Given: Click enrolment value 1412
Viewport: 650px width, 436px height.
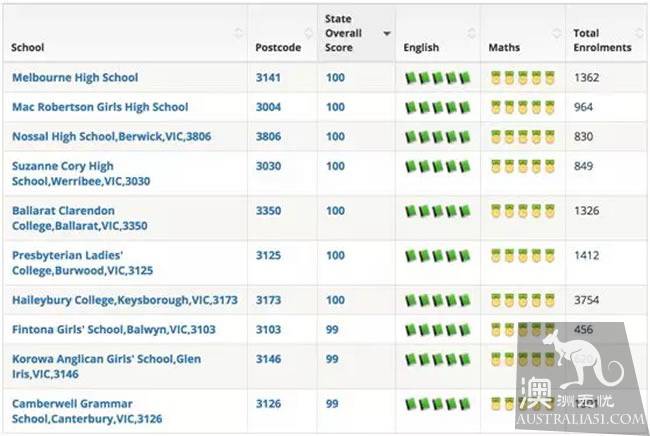Looking at the screenshot, I should coord(587,255).
